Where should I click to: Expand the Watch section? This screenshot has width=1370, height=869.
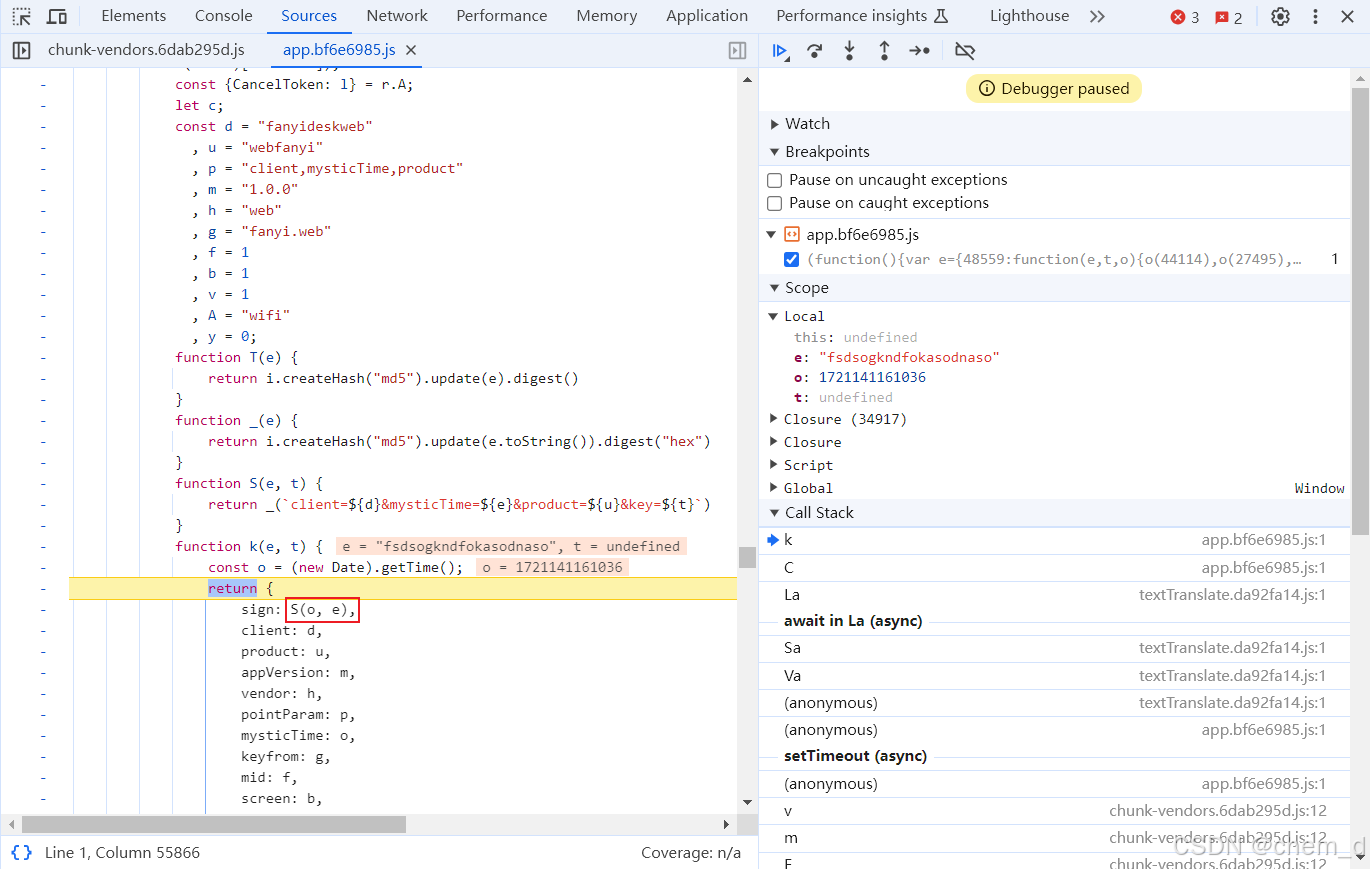coord(807,124)
